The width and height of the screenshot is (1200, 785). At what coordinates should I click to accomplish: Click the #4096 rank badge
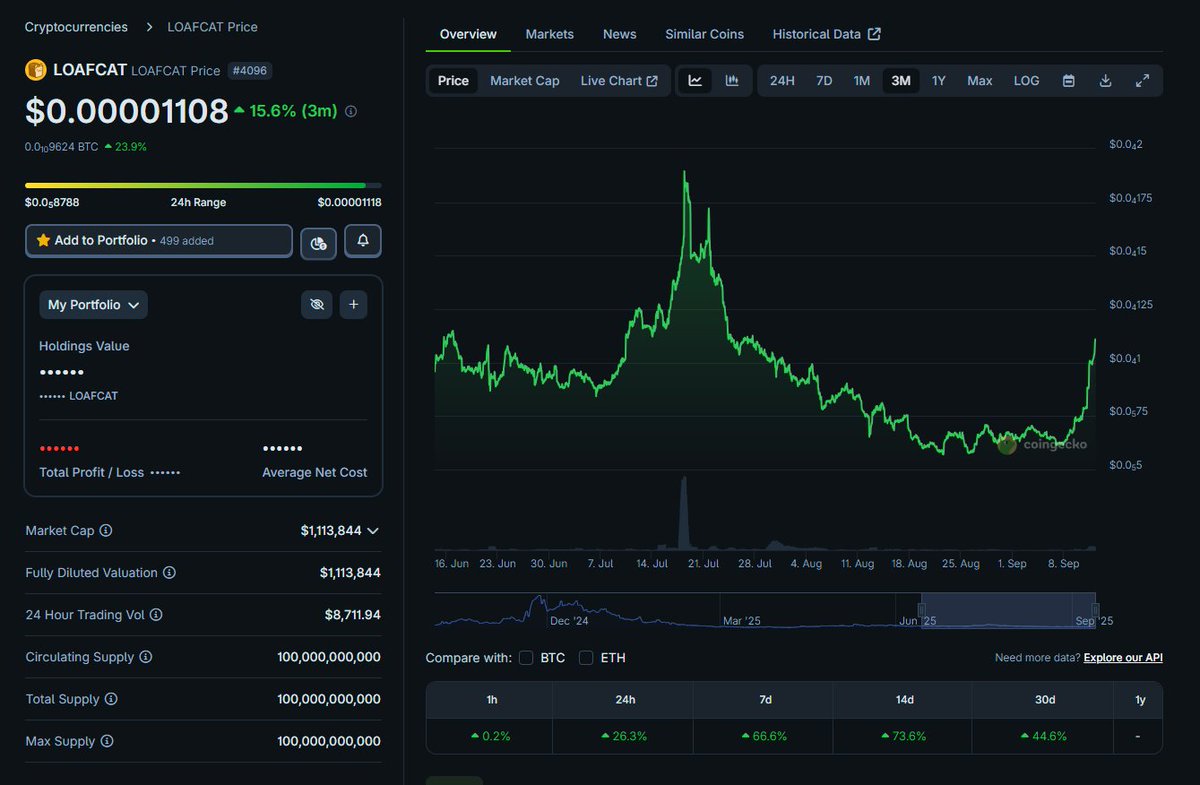[249, 71]
